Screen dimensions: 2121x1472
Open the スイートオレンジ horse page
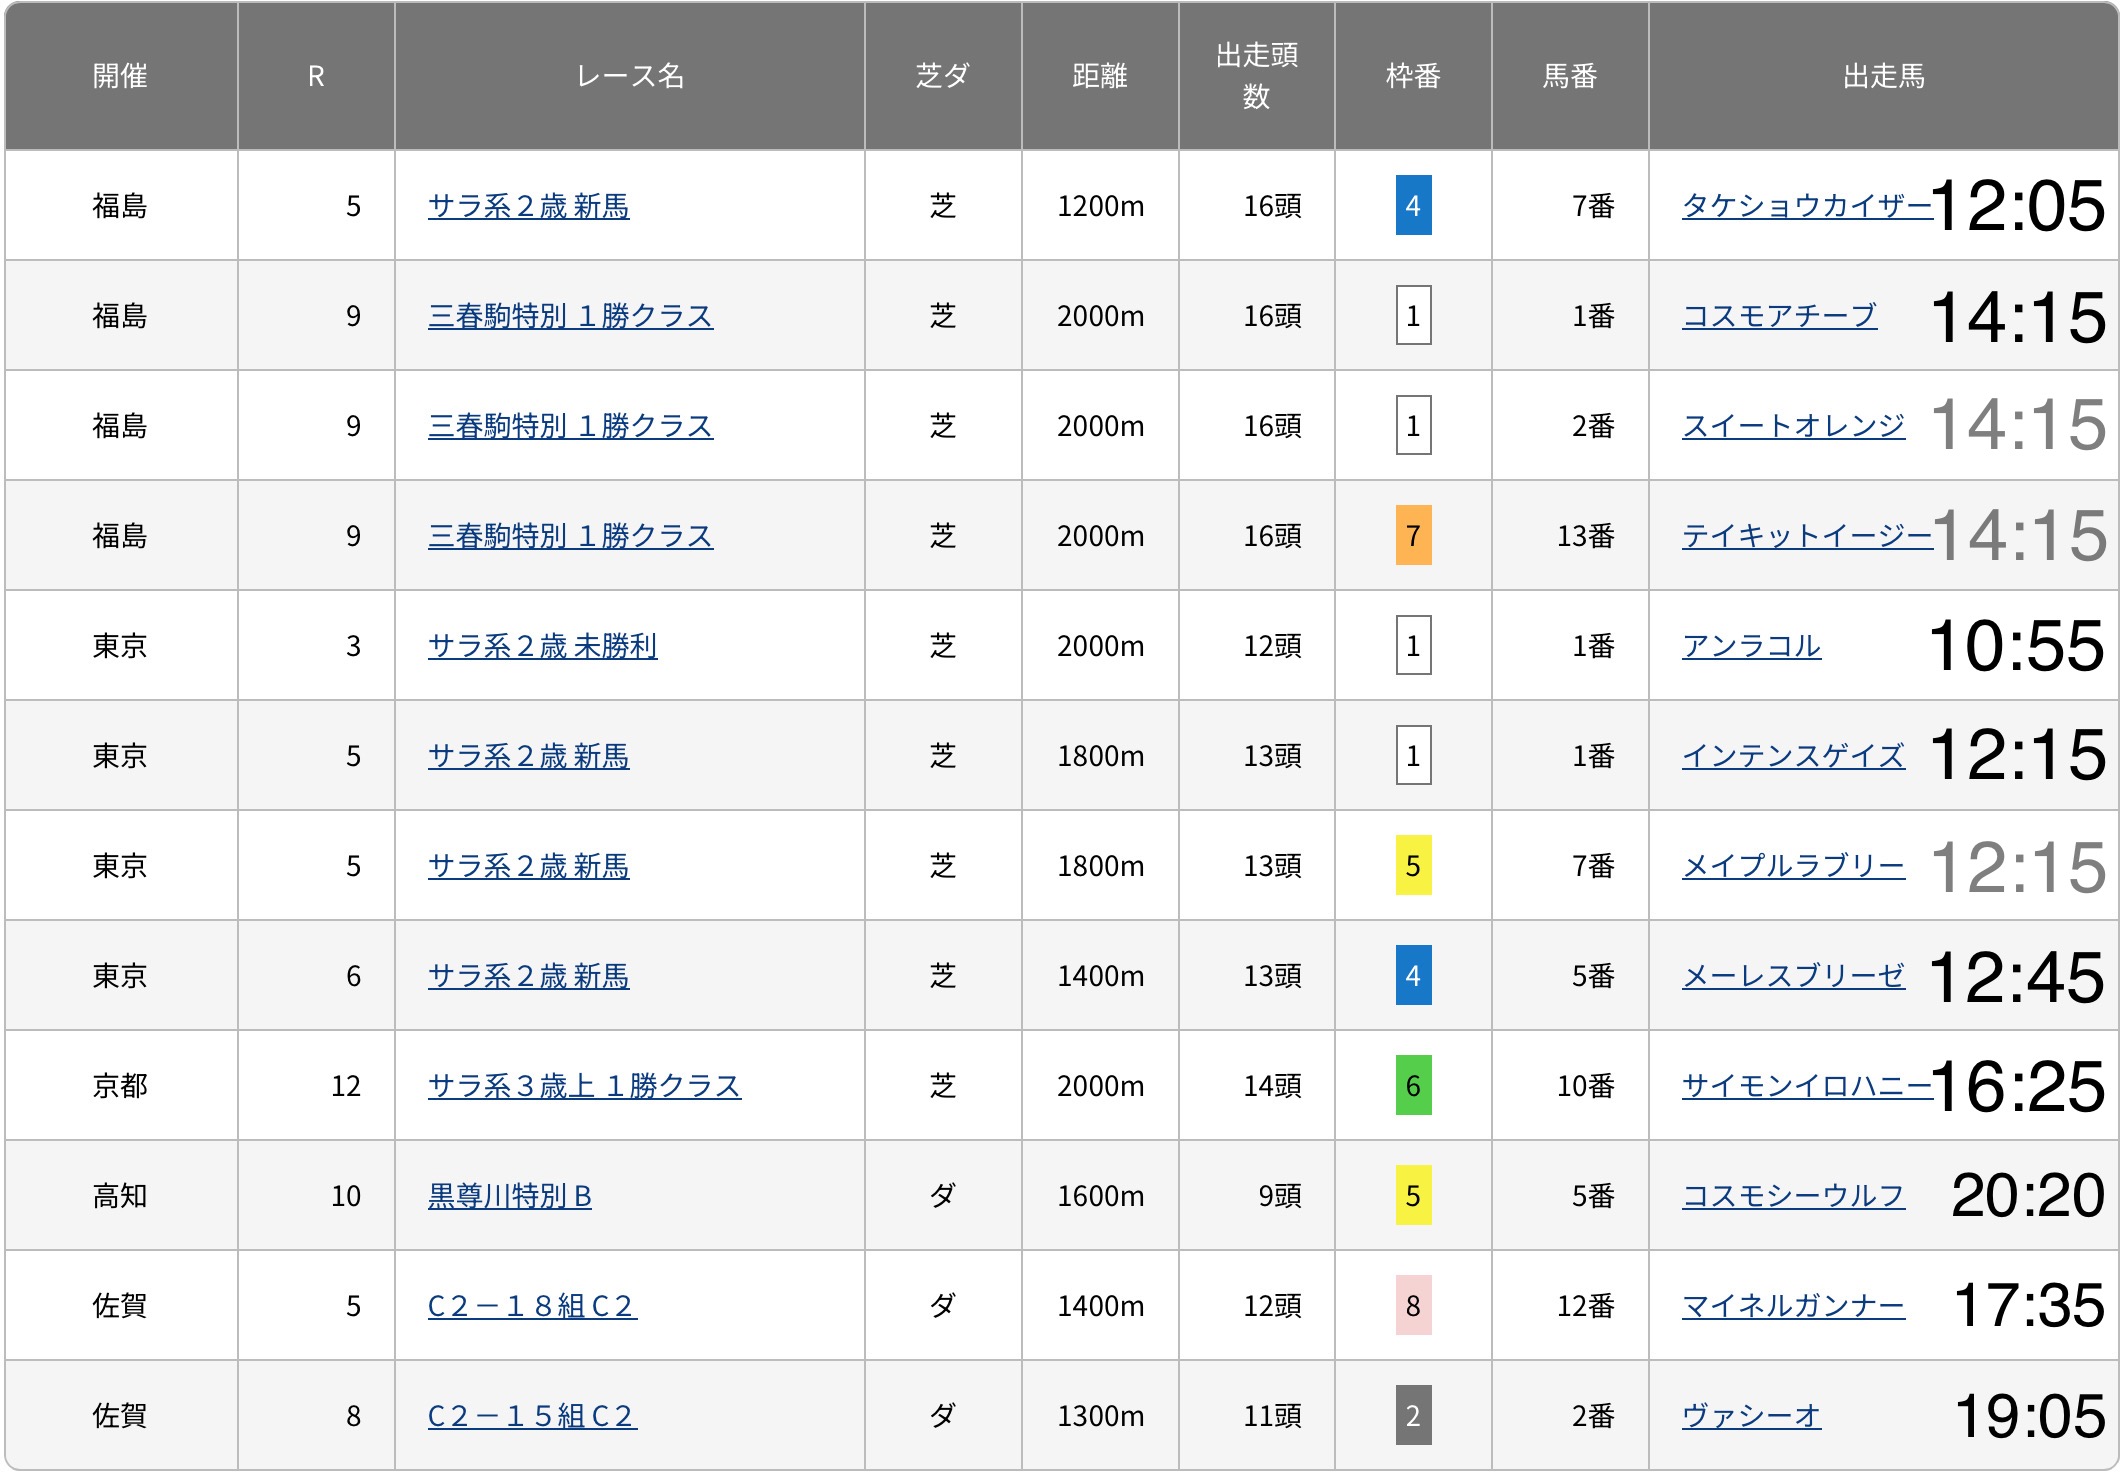1793,426
